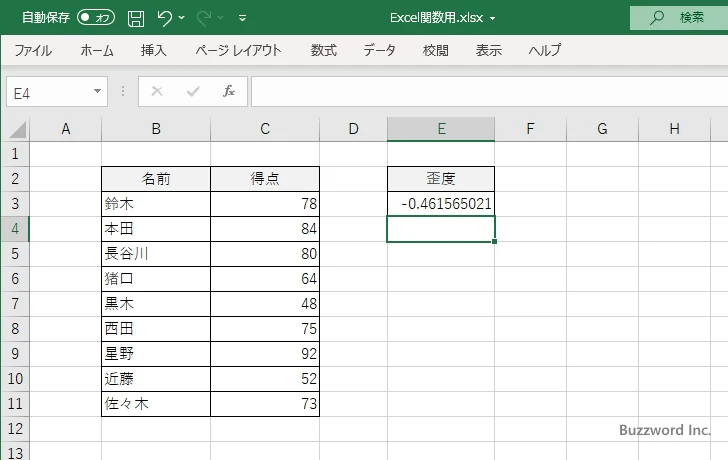
Task: Click the Insert Function fx icon
Action: 228,91
